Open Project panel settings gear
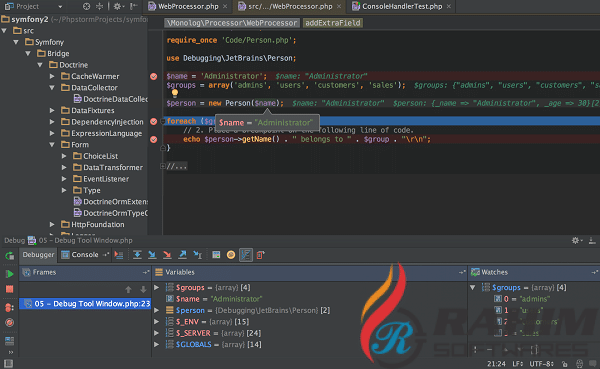 (x=118, y=6)
